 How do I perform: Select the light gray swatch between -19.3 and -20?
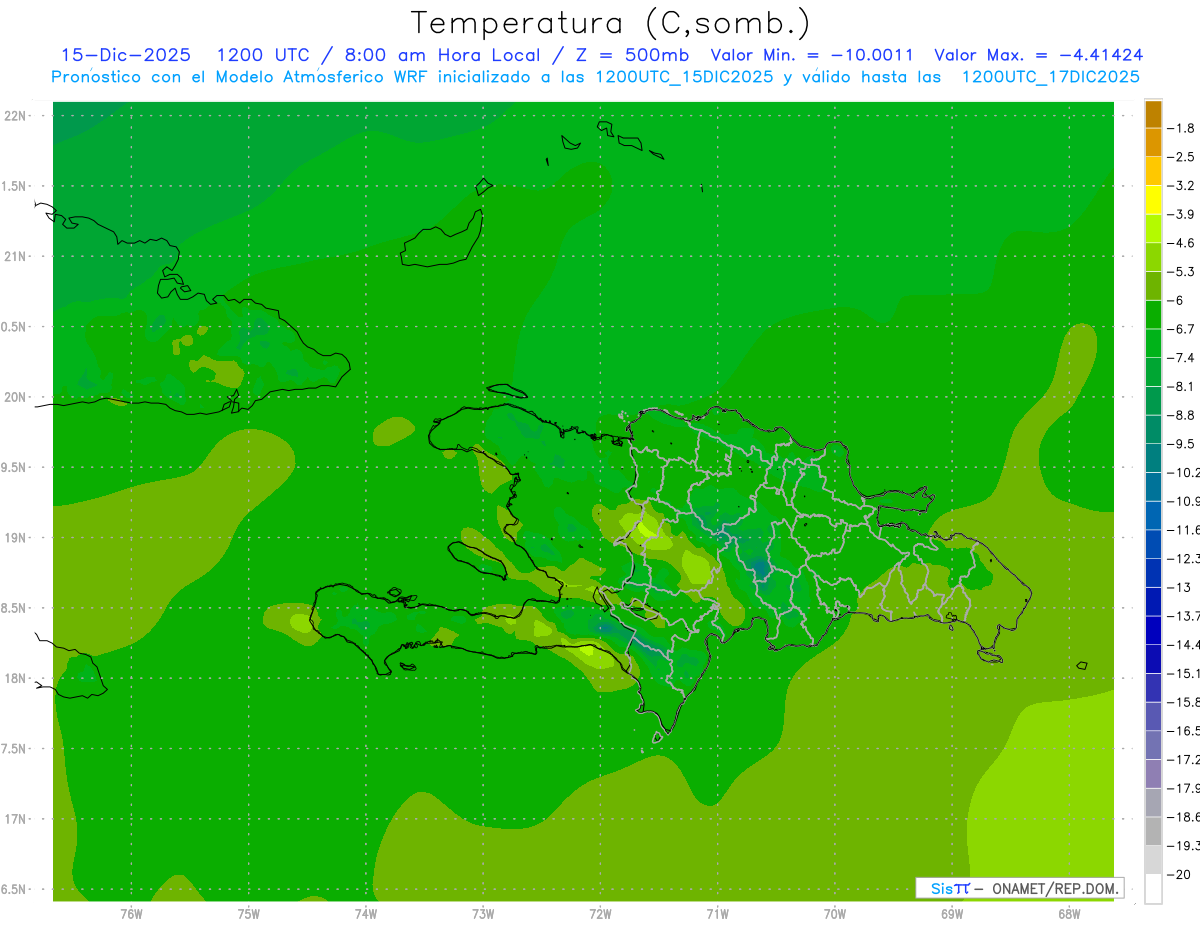[x=1153, y=860]
